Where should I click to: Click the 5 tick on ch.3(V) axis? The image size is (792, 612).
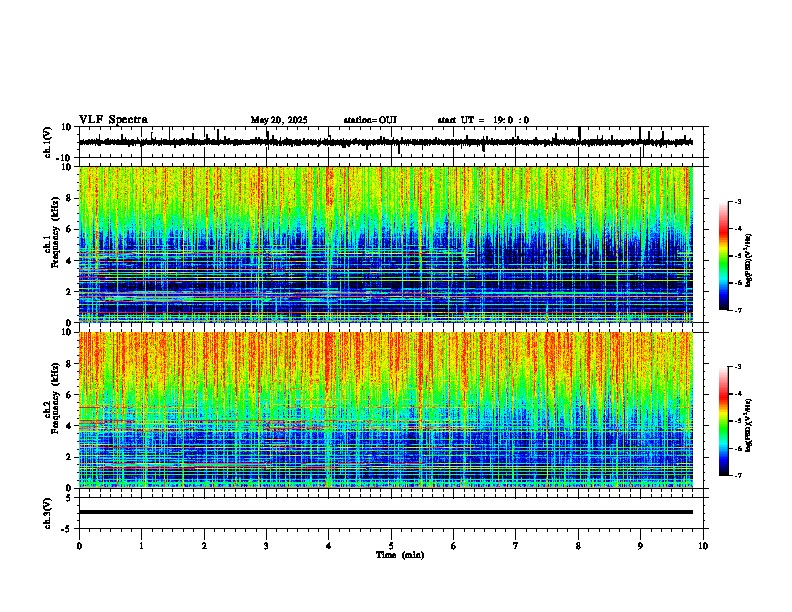[69, 497]
